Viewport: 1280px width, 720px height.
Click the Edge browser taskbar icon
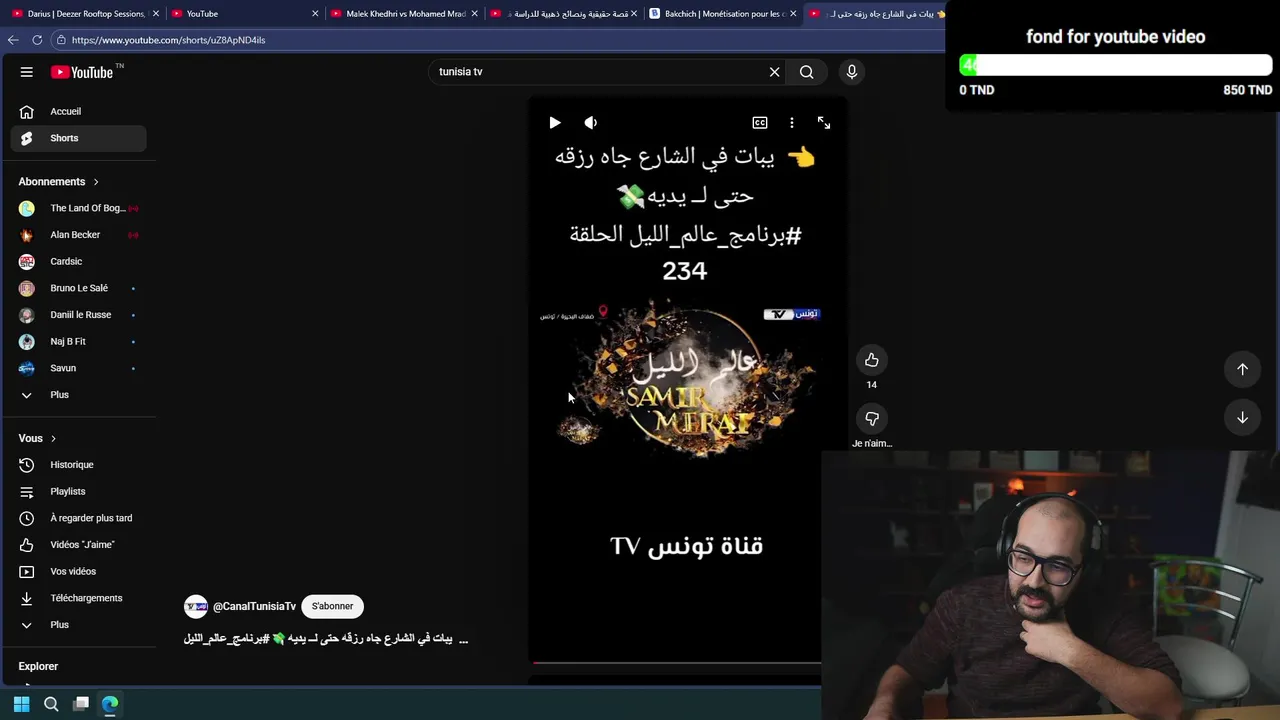point(110,704)
